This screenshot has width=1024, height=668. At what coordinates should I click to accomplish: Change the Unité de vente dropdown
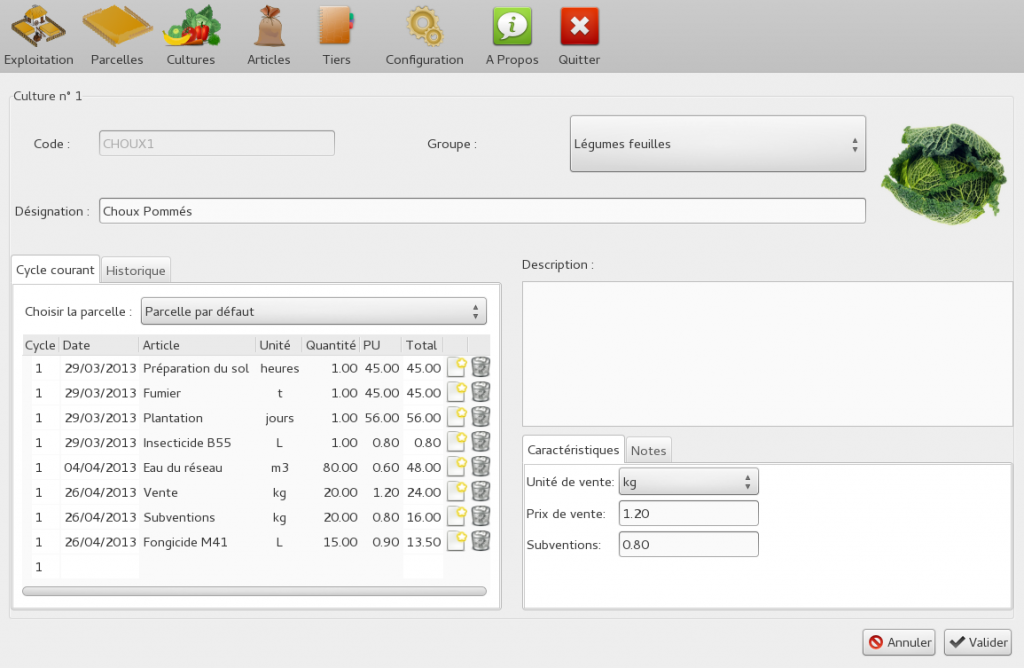click(688, 482)
